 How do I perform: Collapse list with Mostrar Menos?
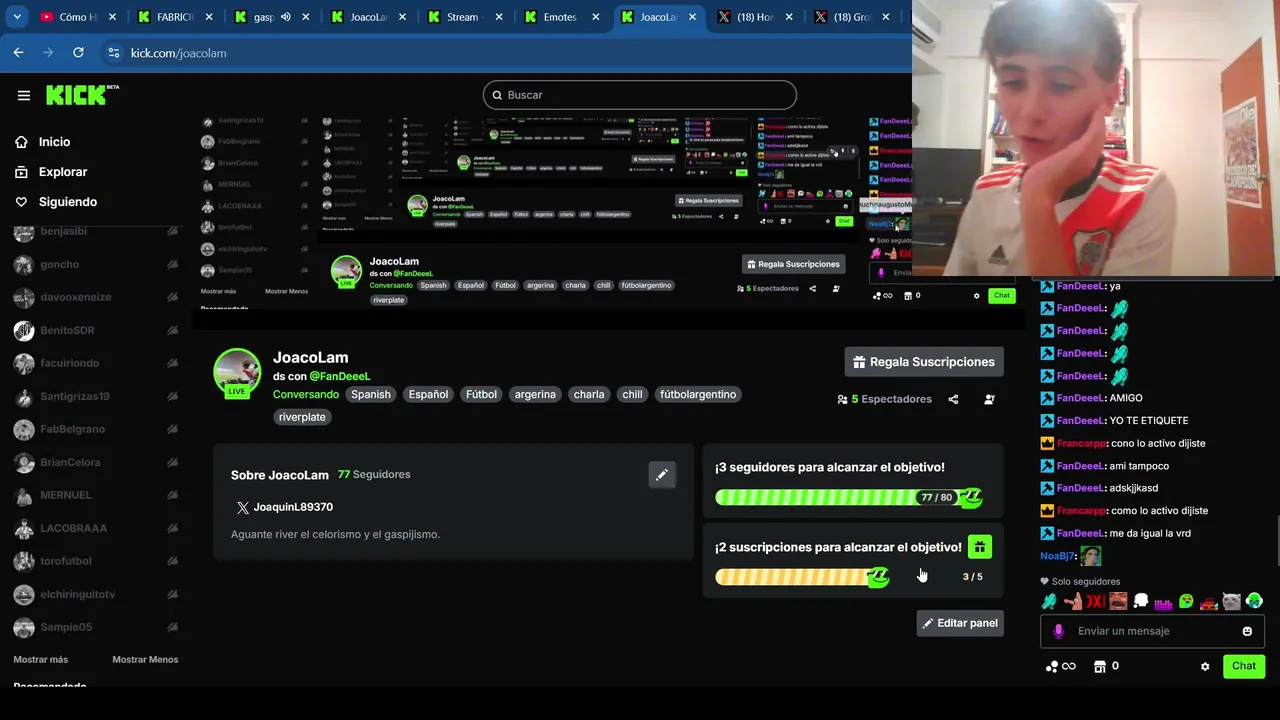pyautogui.click(x=145, y=659)
